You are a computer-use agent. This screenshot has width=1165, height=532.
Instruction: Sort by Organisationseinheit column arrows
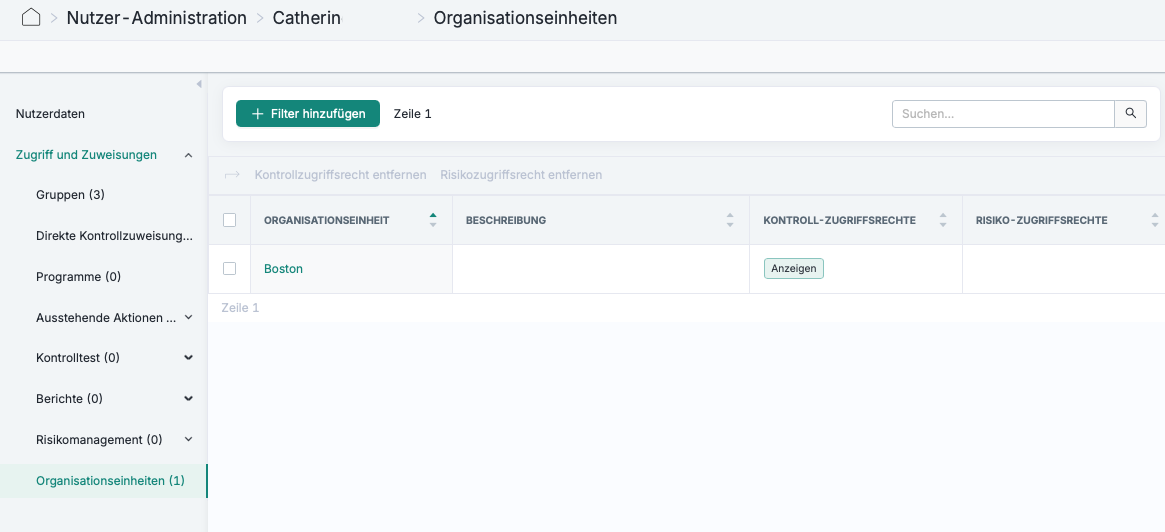[433, 220]
